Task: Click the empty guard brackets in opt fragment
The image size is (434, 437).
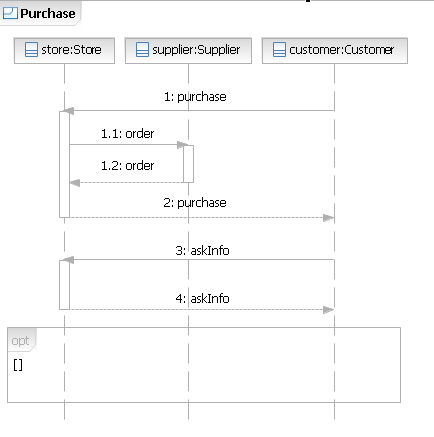Action: tap(18, 365)
